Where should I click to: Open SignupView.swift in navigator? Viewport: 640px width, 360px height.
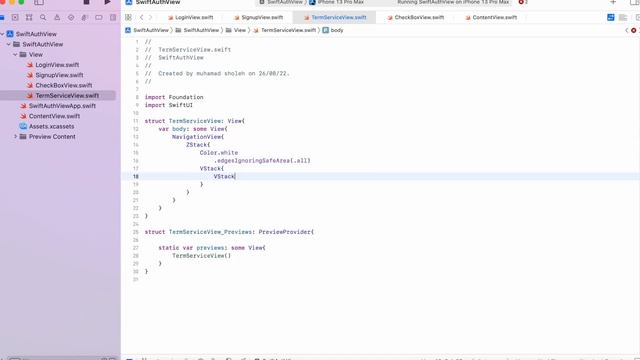(55, 75)
